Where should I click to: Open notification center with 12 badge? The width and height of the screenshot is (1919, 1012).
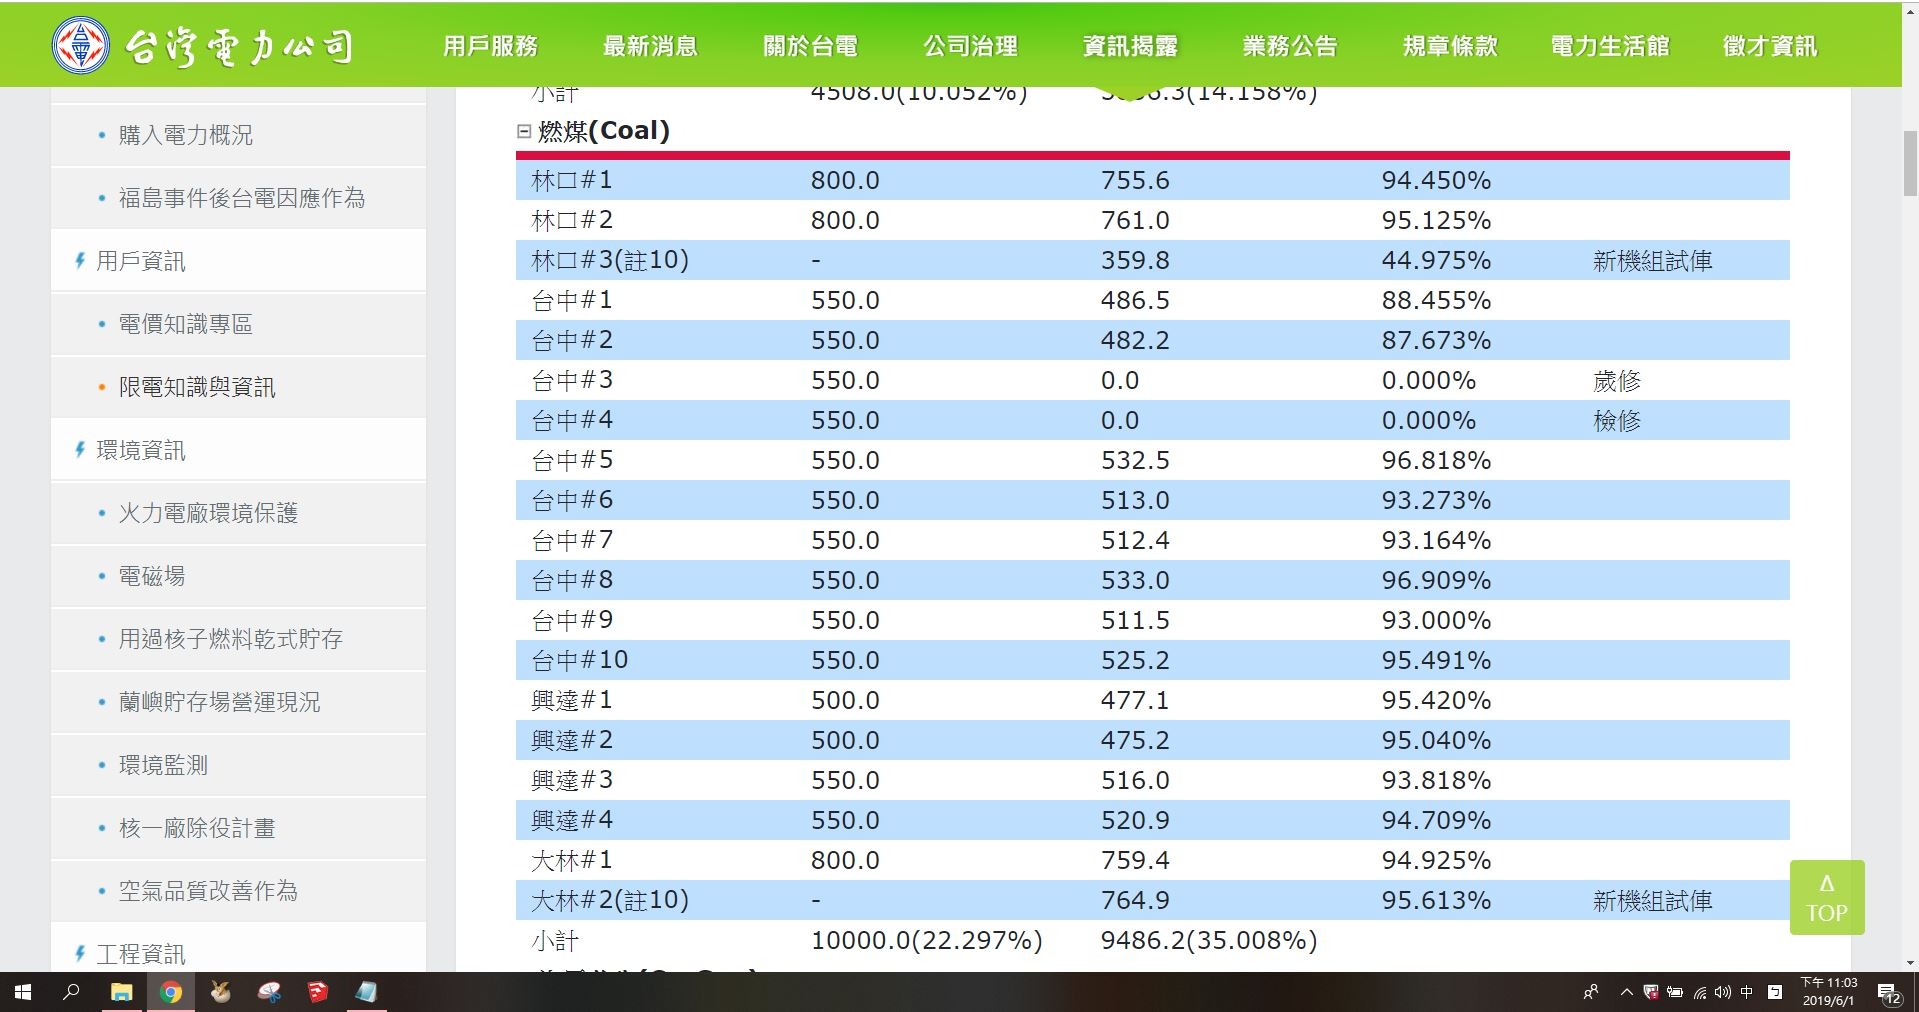click(1889, 993)
